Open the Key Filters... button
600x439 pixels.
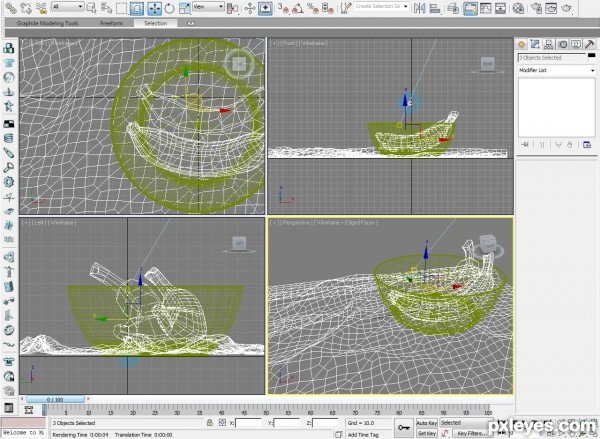coord(472,433)
